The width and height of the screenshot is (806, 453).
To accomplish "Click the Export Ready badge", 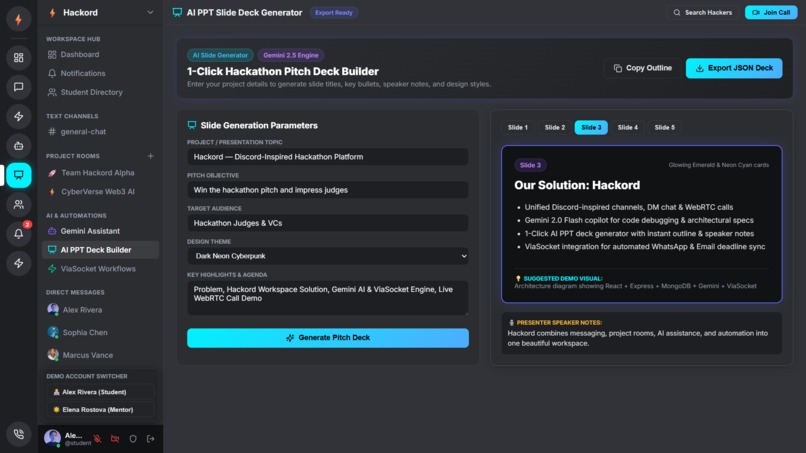I will [x=334, y=13].
